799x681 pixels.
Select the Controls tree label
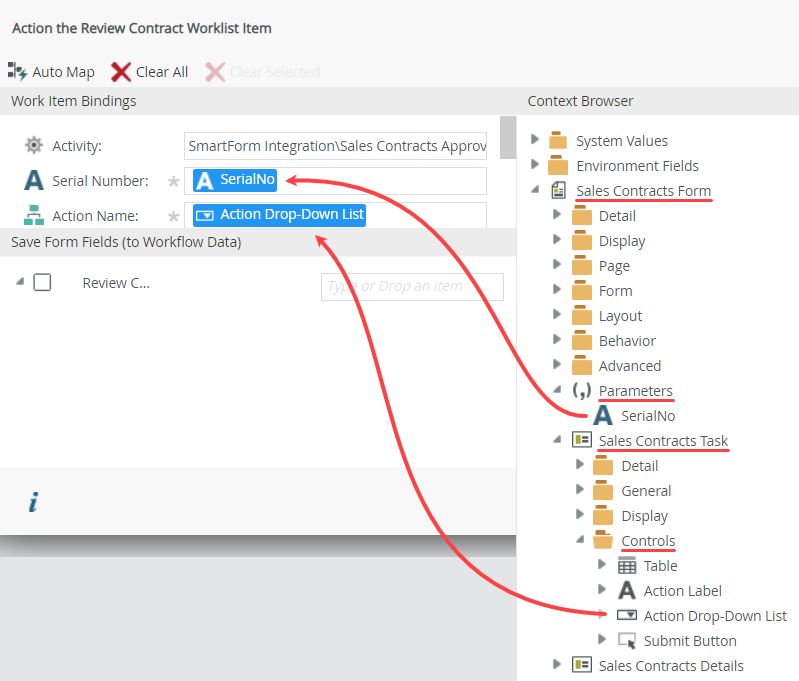(648, 541)
